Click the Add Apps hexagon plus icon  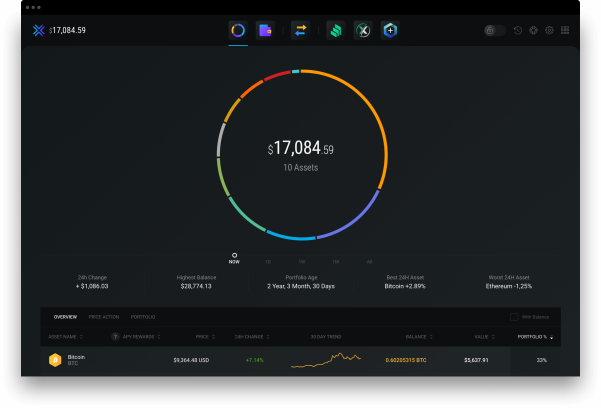(390, 30)
